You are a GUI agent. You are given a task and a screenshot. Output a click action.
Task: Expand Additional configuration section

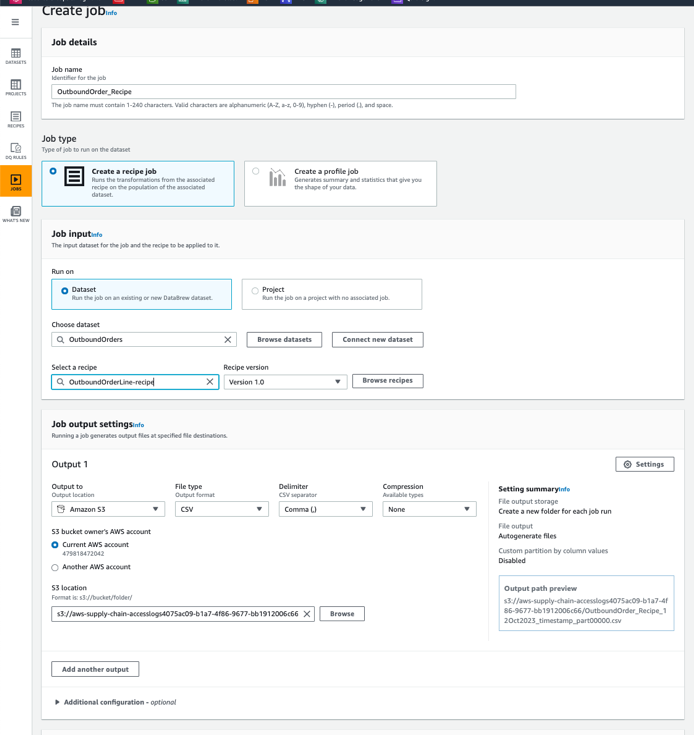115,702
